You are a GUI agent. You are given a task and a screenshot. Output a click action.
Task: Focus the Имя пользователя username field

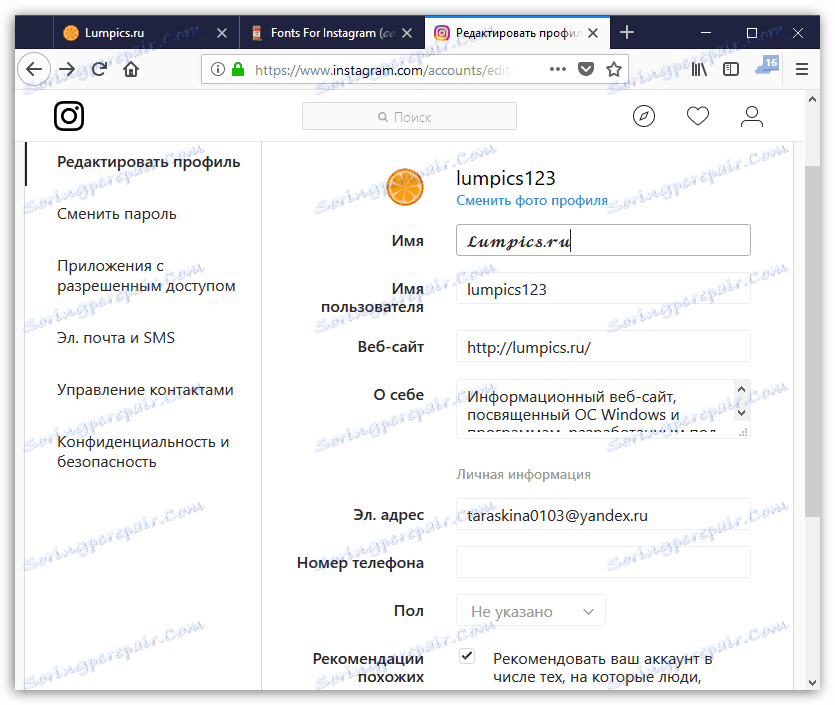[x=603, y=289]
